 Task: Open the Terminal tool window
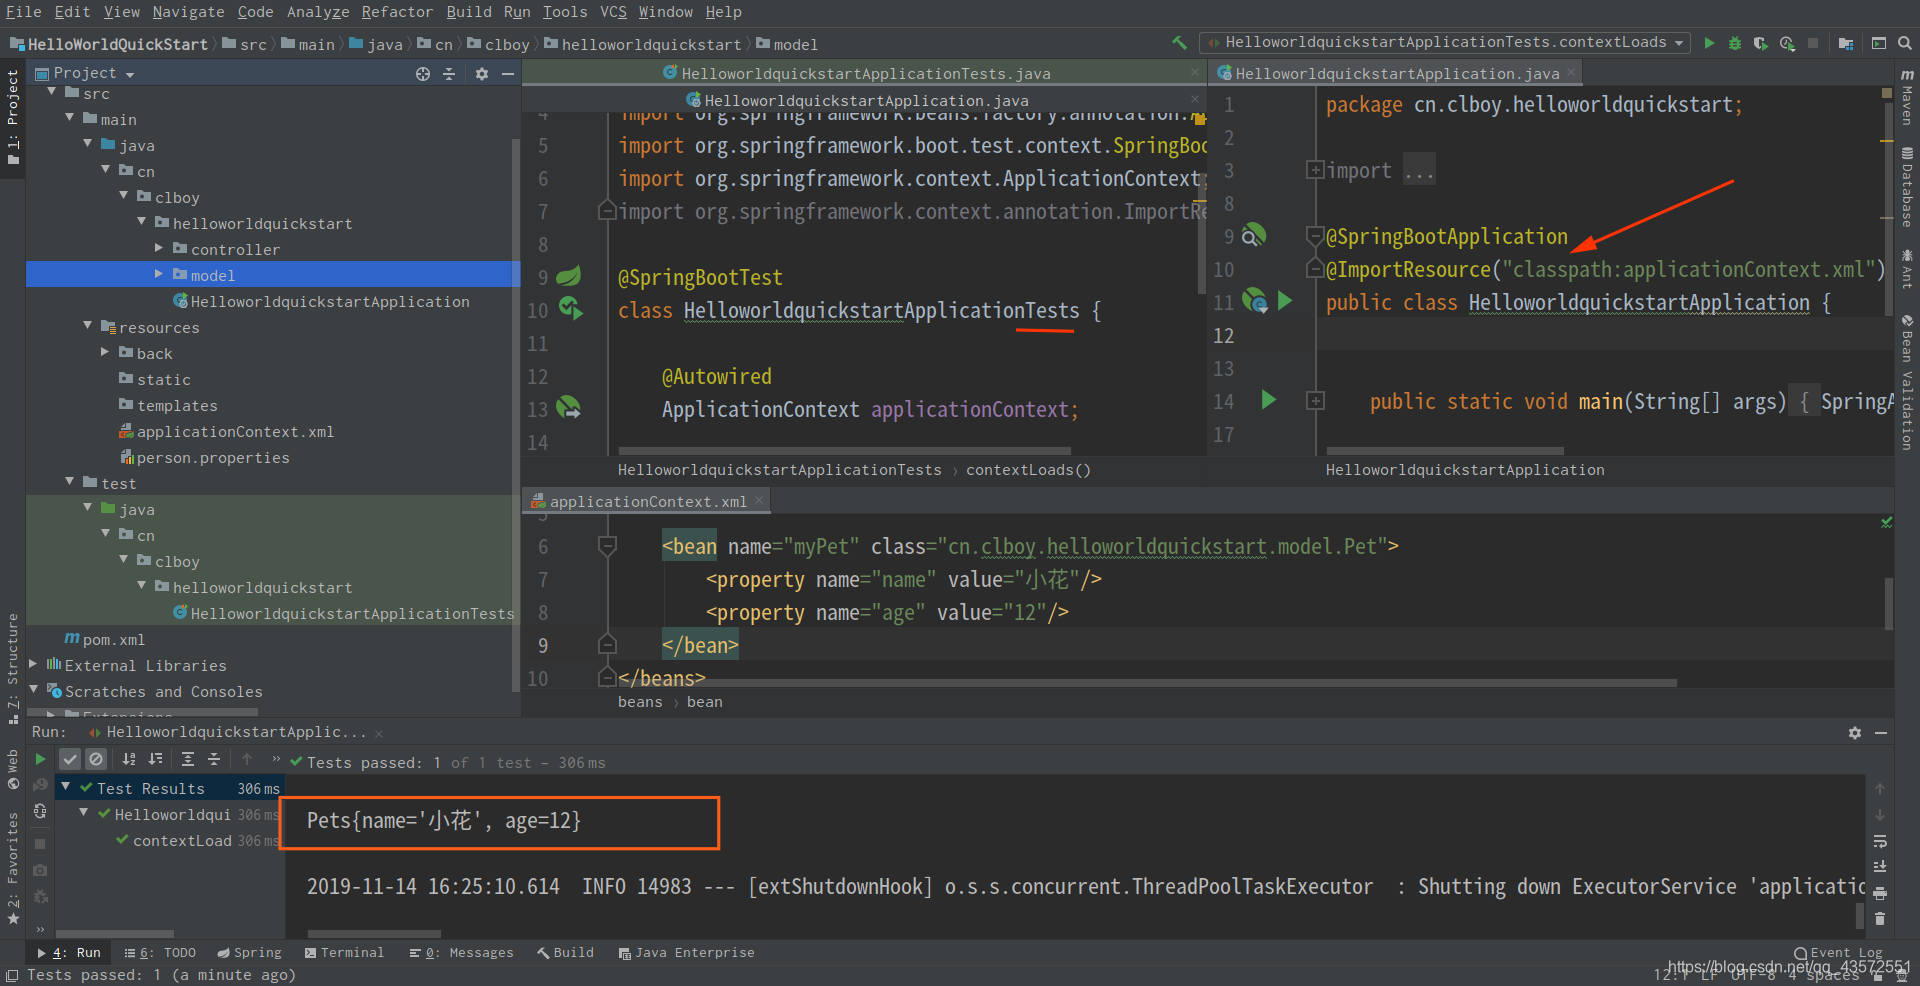point(344,953)
